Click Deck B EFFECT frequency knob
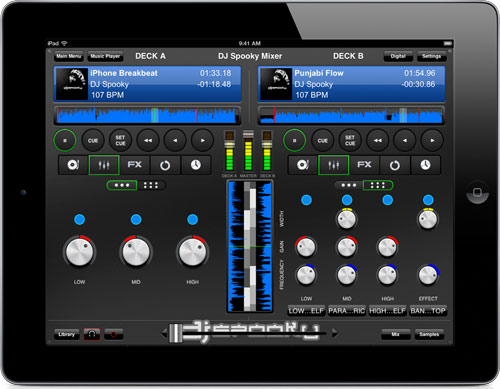Viewport: 500px width, 389px height. point(428,275)
